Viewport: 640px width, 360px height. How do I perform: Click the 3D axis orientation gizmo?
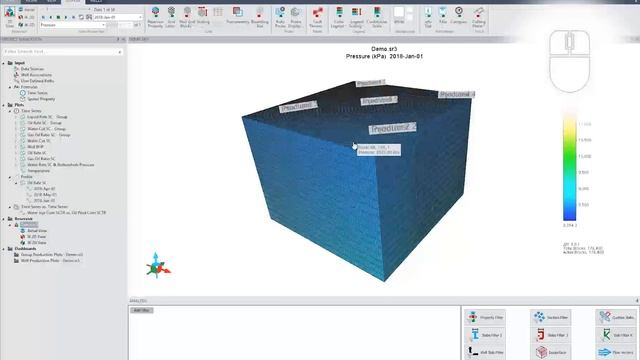coord(158,266)
